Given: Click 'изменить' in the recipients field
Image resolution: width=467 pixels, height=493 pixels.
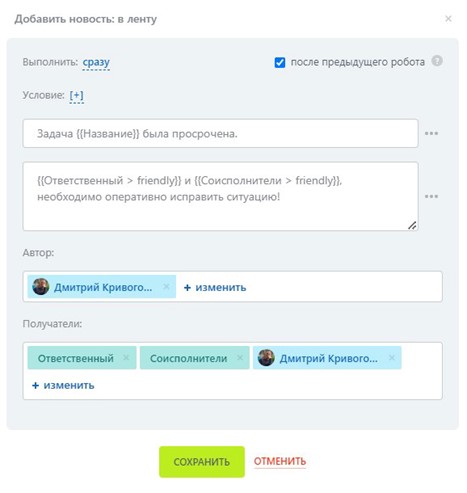Looking at the screenshot, I should pos(63,385).
